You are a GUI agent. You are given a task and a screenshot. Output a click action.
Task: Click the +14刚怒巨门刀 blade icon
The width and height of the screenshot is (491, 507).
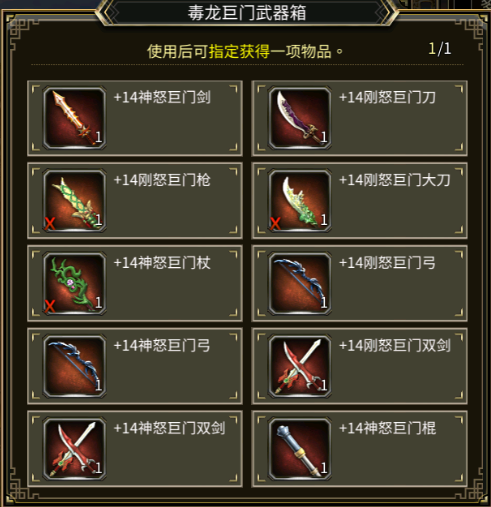[300, 118]
